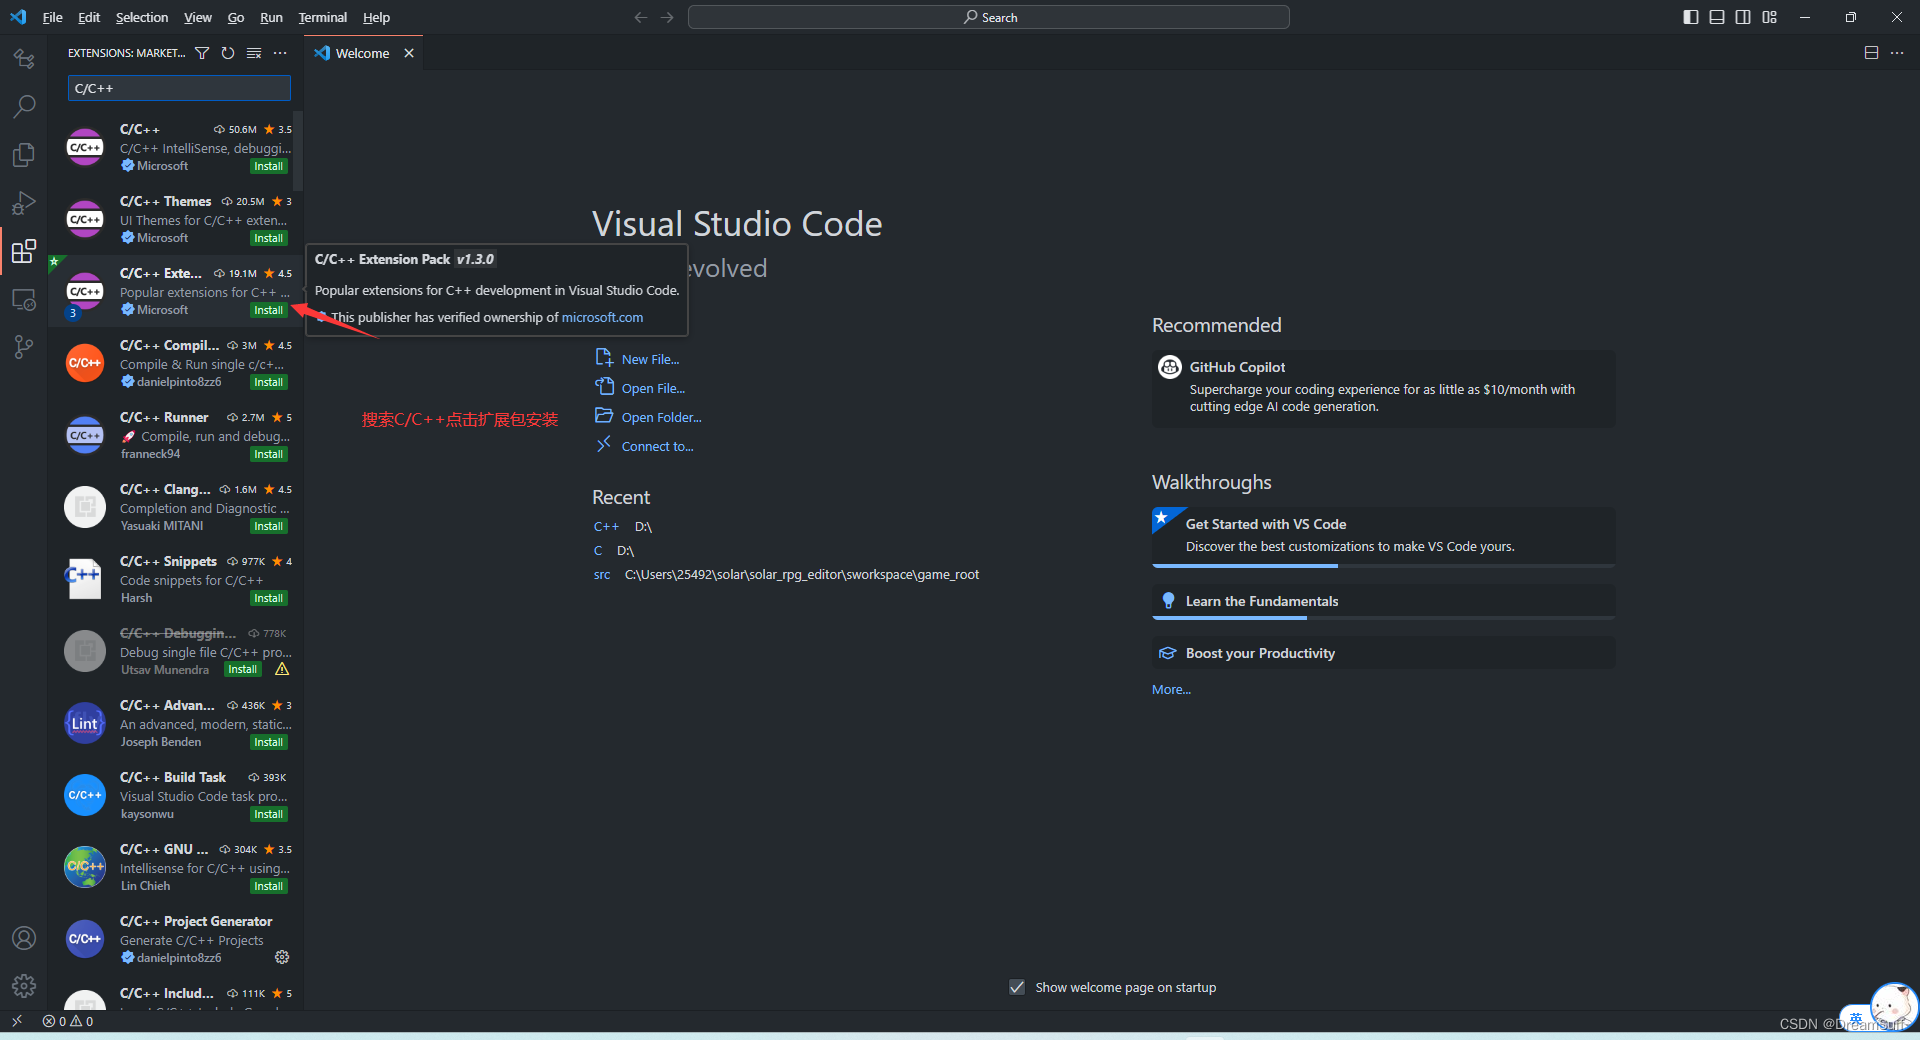Open Manage gear in activity bar
The height and width of the screenshot is (1040, 1920).
(24, 986)
